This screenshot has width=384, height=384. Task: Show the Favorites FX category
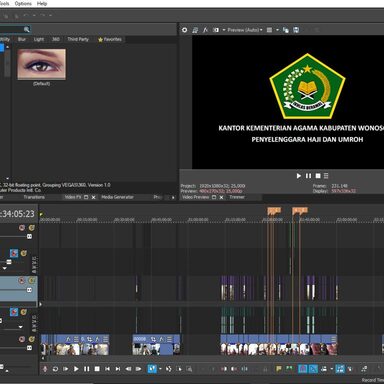pyautogui.click(x=110, y=39)
